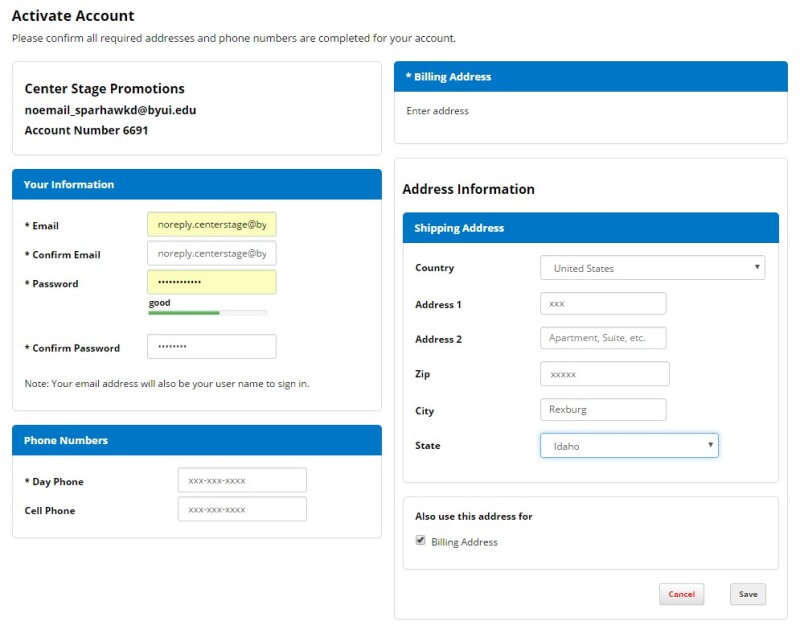
Task: Click the Confirm Password field
Action: [211, 347]
